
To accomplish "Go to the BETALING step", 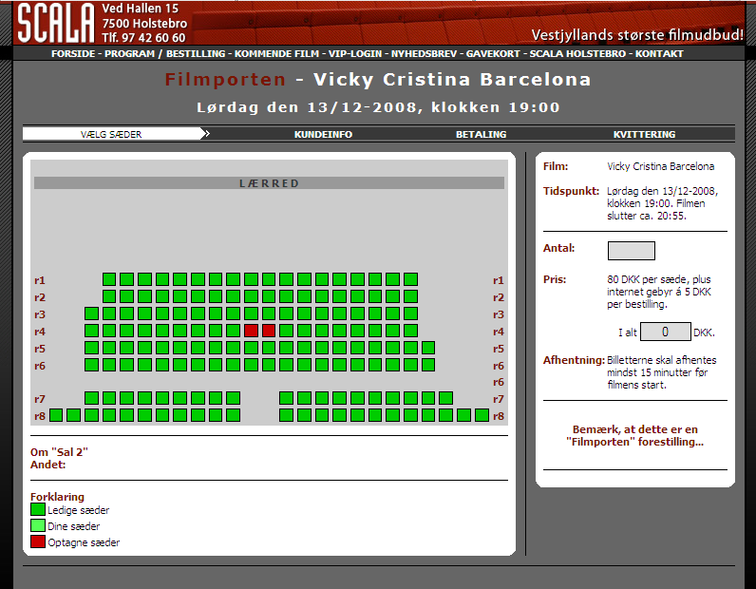I will tap(481, 134).
